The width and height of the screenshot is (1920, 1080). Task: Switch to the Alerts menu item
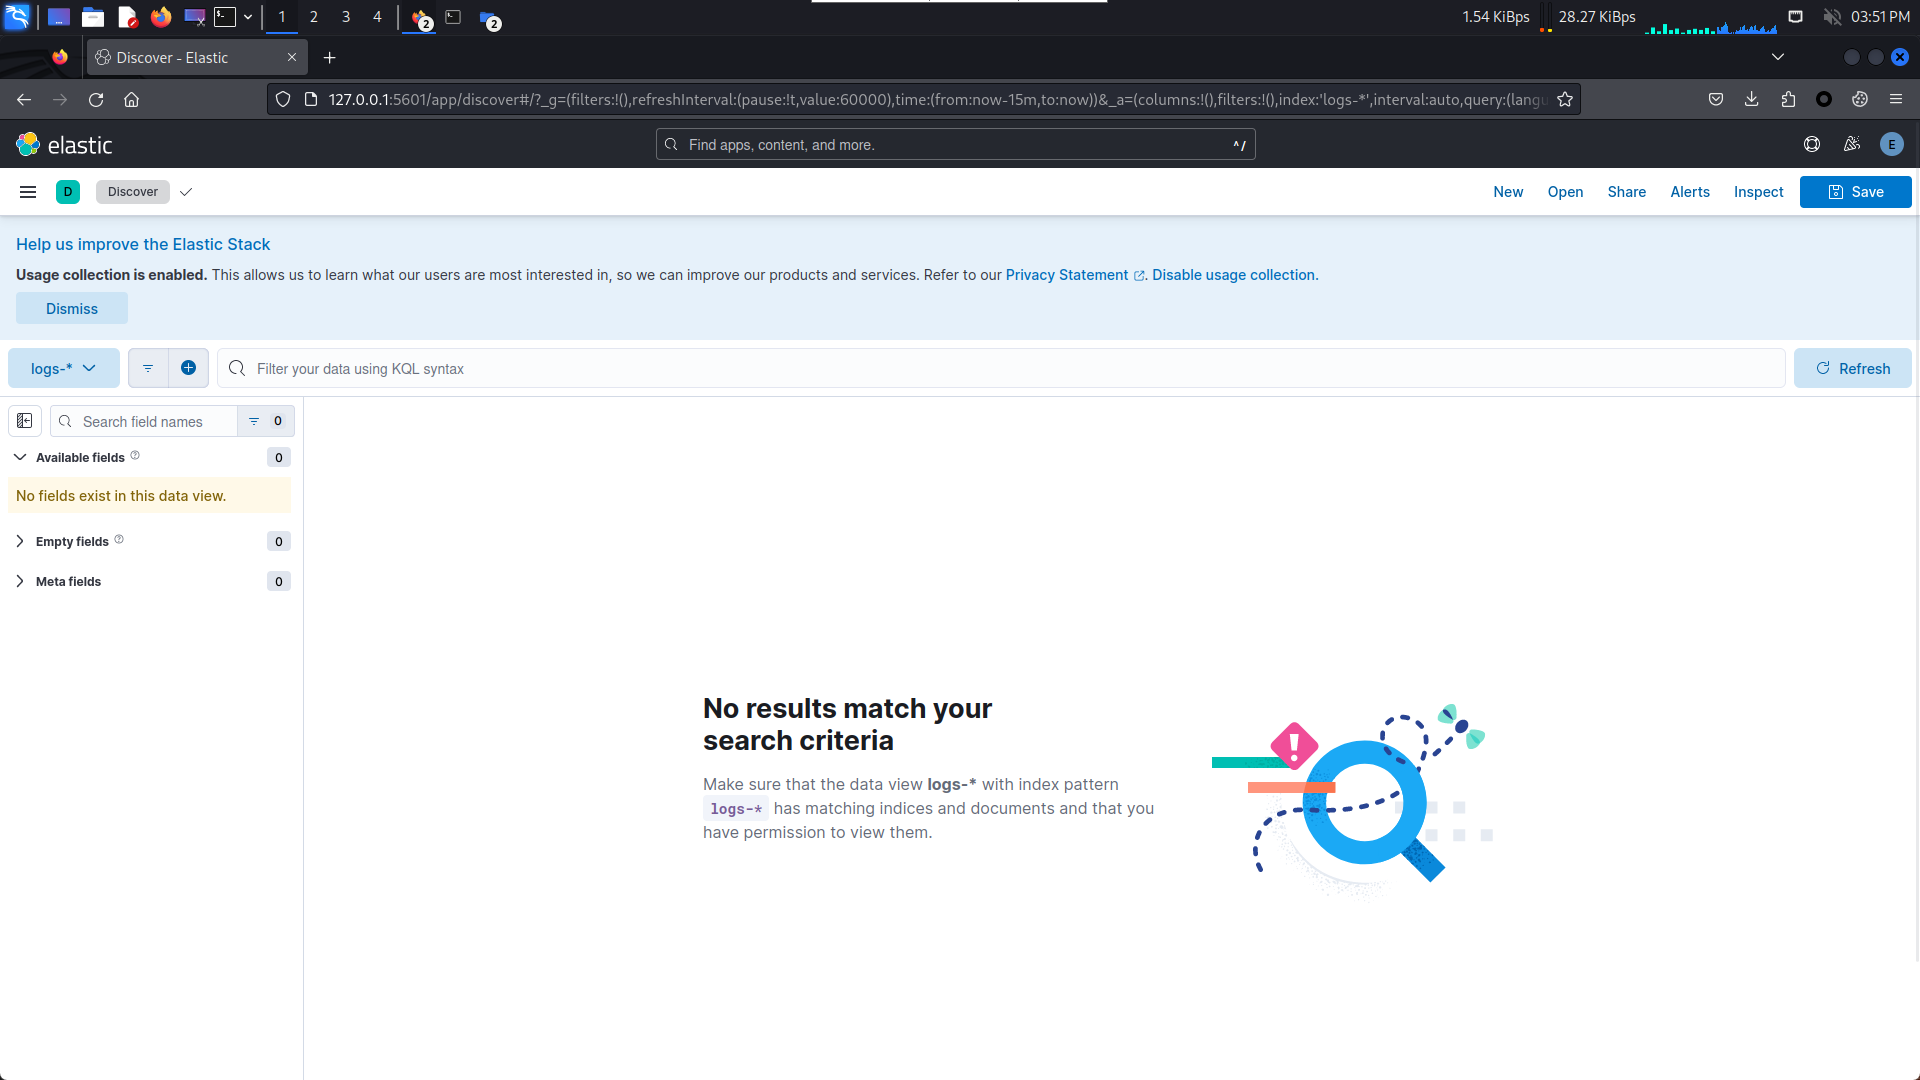click(x=1690, y=191)
